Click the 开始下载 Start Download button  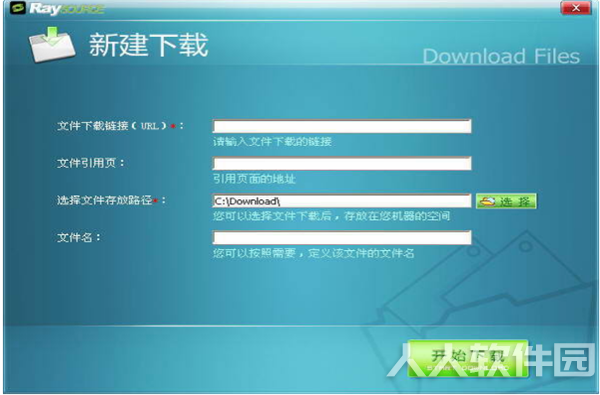click(x=468, y=359)
